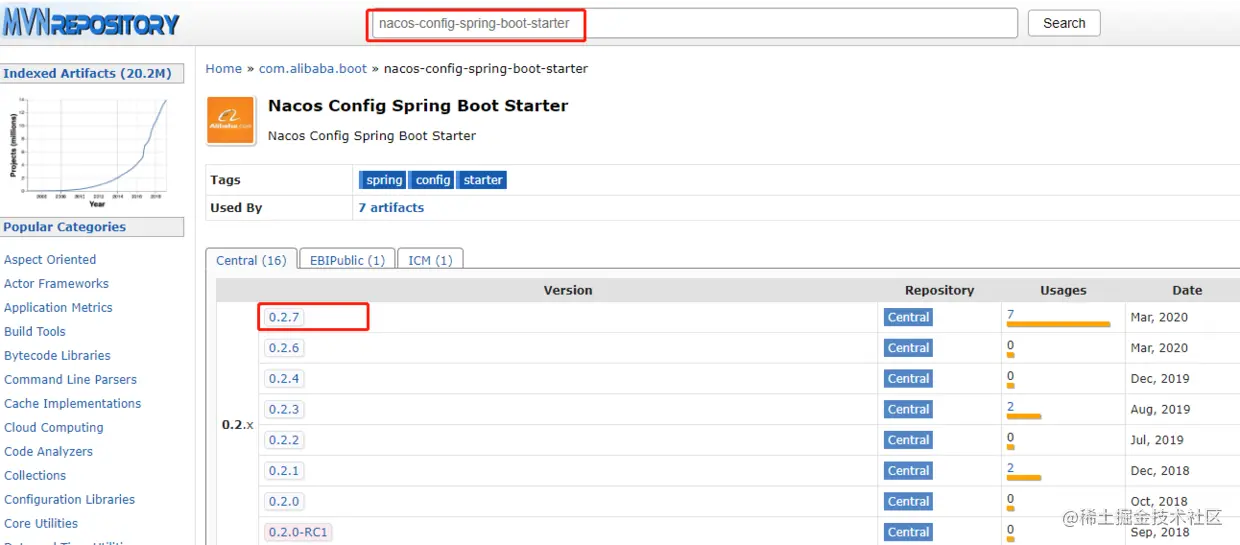Focus the artifact search input field
The width and height of the screenshot is (1240, 545).
pos(693,23)
